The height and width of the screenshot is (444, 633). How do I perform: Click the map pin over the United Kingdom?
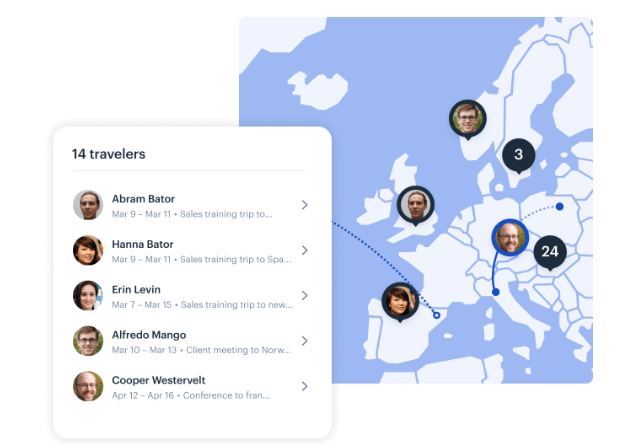(x=416, y=205)
